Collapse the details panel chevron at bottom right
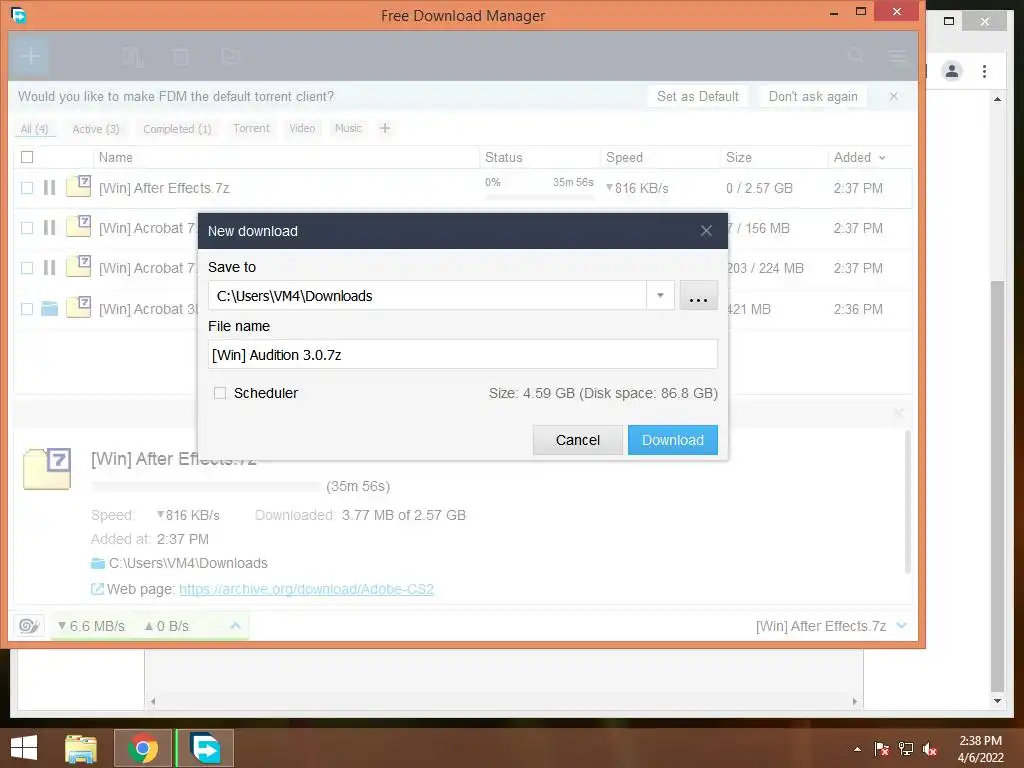This screenshot has width=1024, height=768. [x=902, y=626]
